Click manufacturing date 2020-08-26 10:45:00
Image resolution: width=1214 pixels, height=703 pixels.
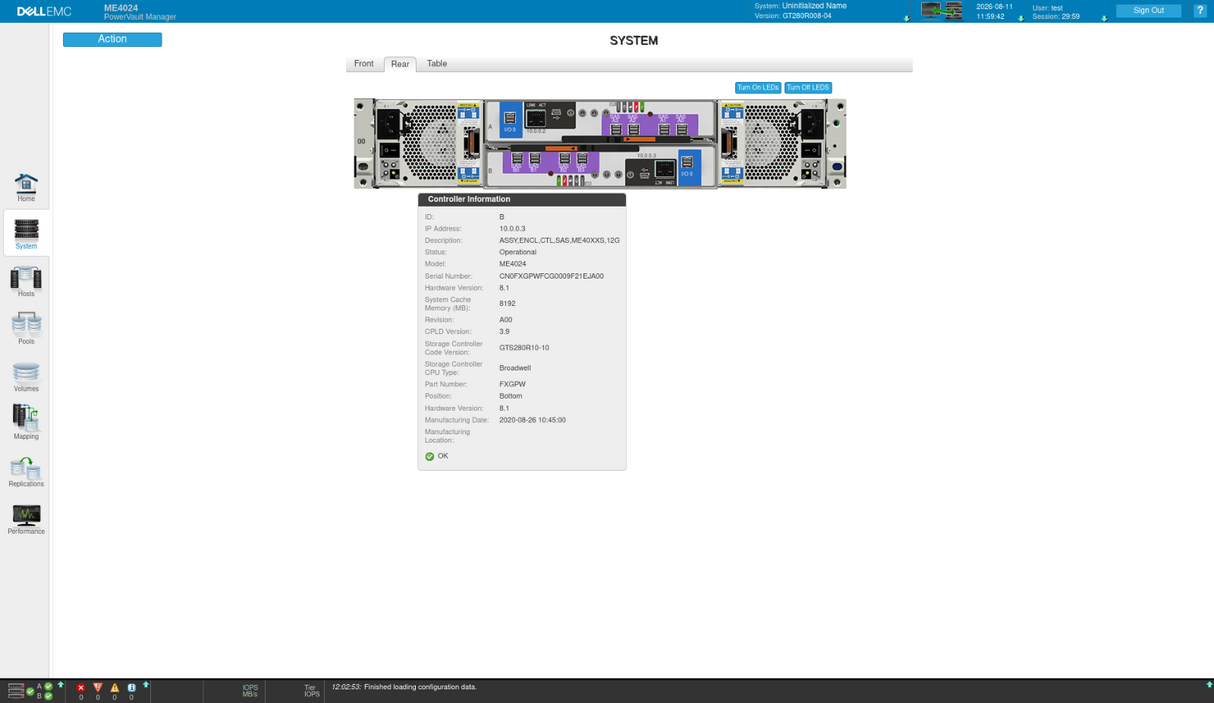click(x=532, y=420)
